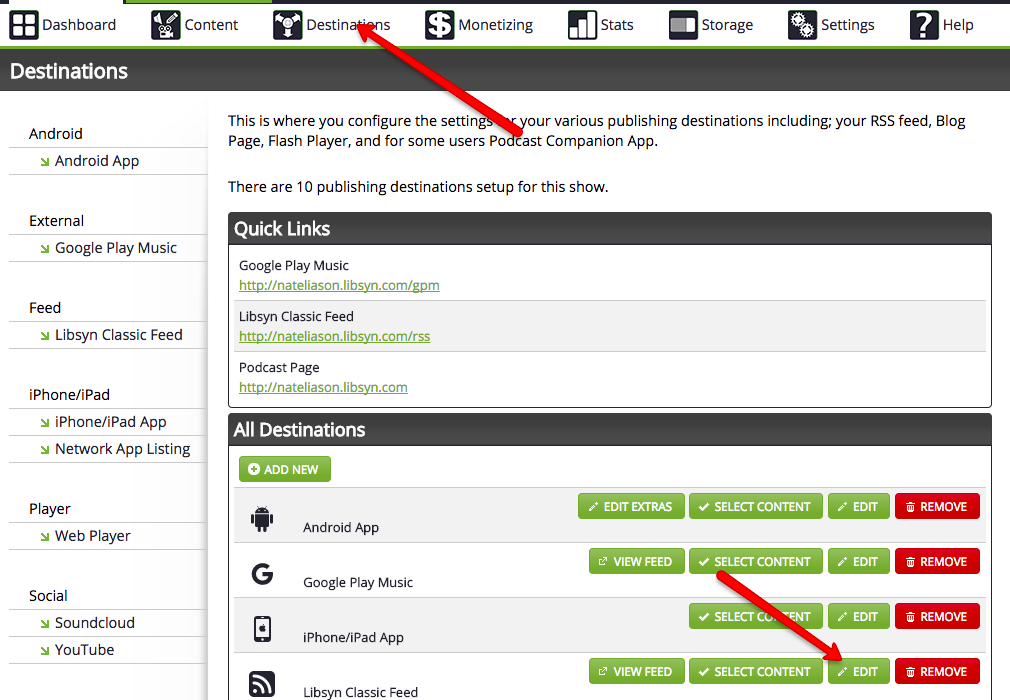
Task: Click the Help question mark icon
Action: tap(924, 25)
